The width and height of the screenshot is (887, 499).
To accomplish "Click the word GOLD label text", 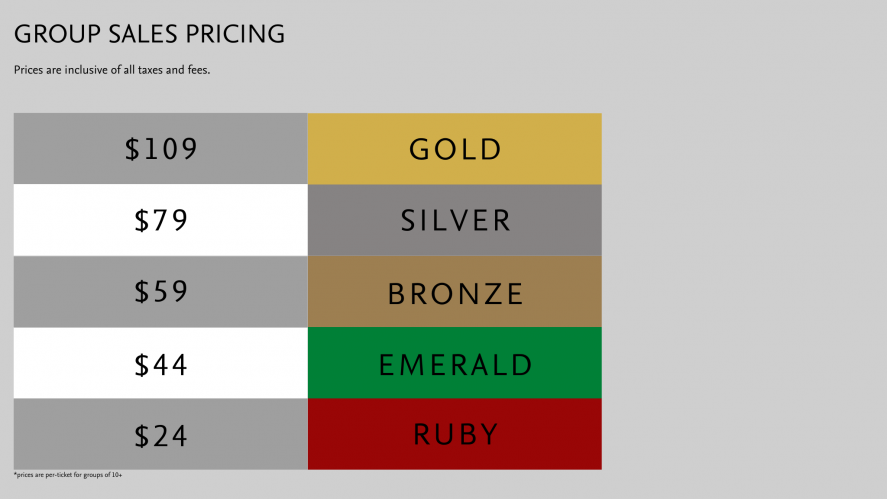I will pyautogui.click(x=455, y=150).
